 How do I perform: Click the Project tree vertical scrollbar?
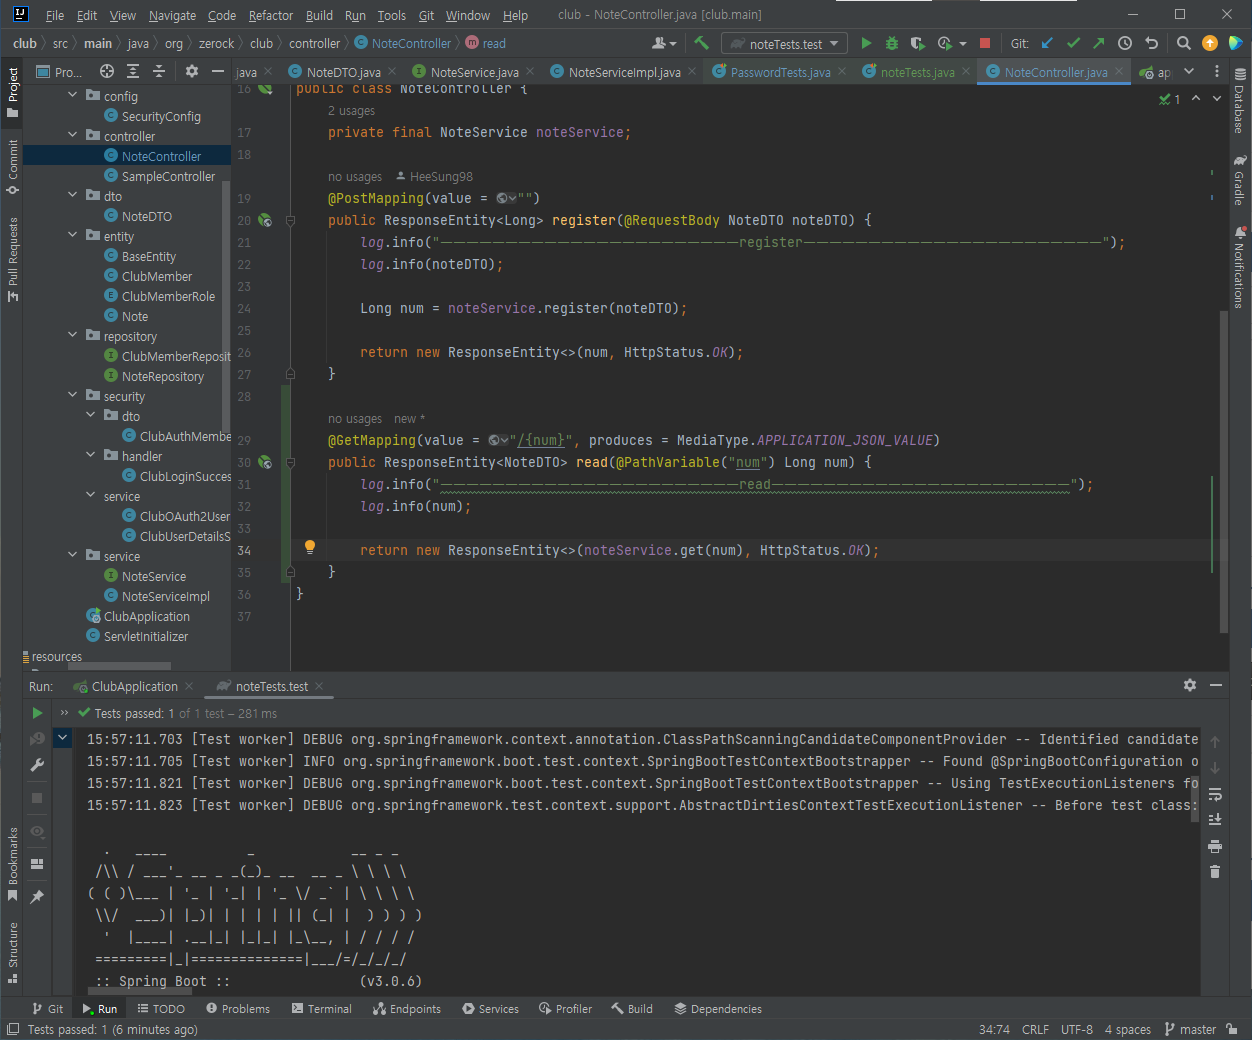(x=226, y=308)
